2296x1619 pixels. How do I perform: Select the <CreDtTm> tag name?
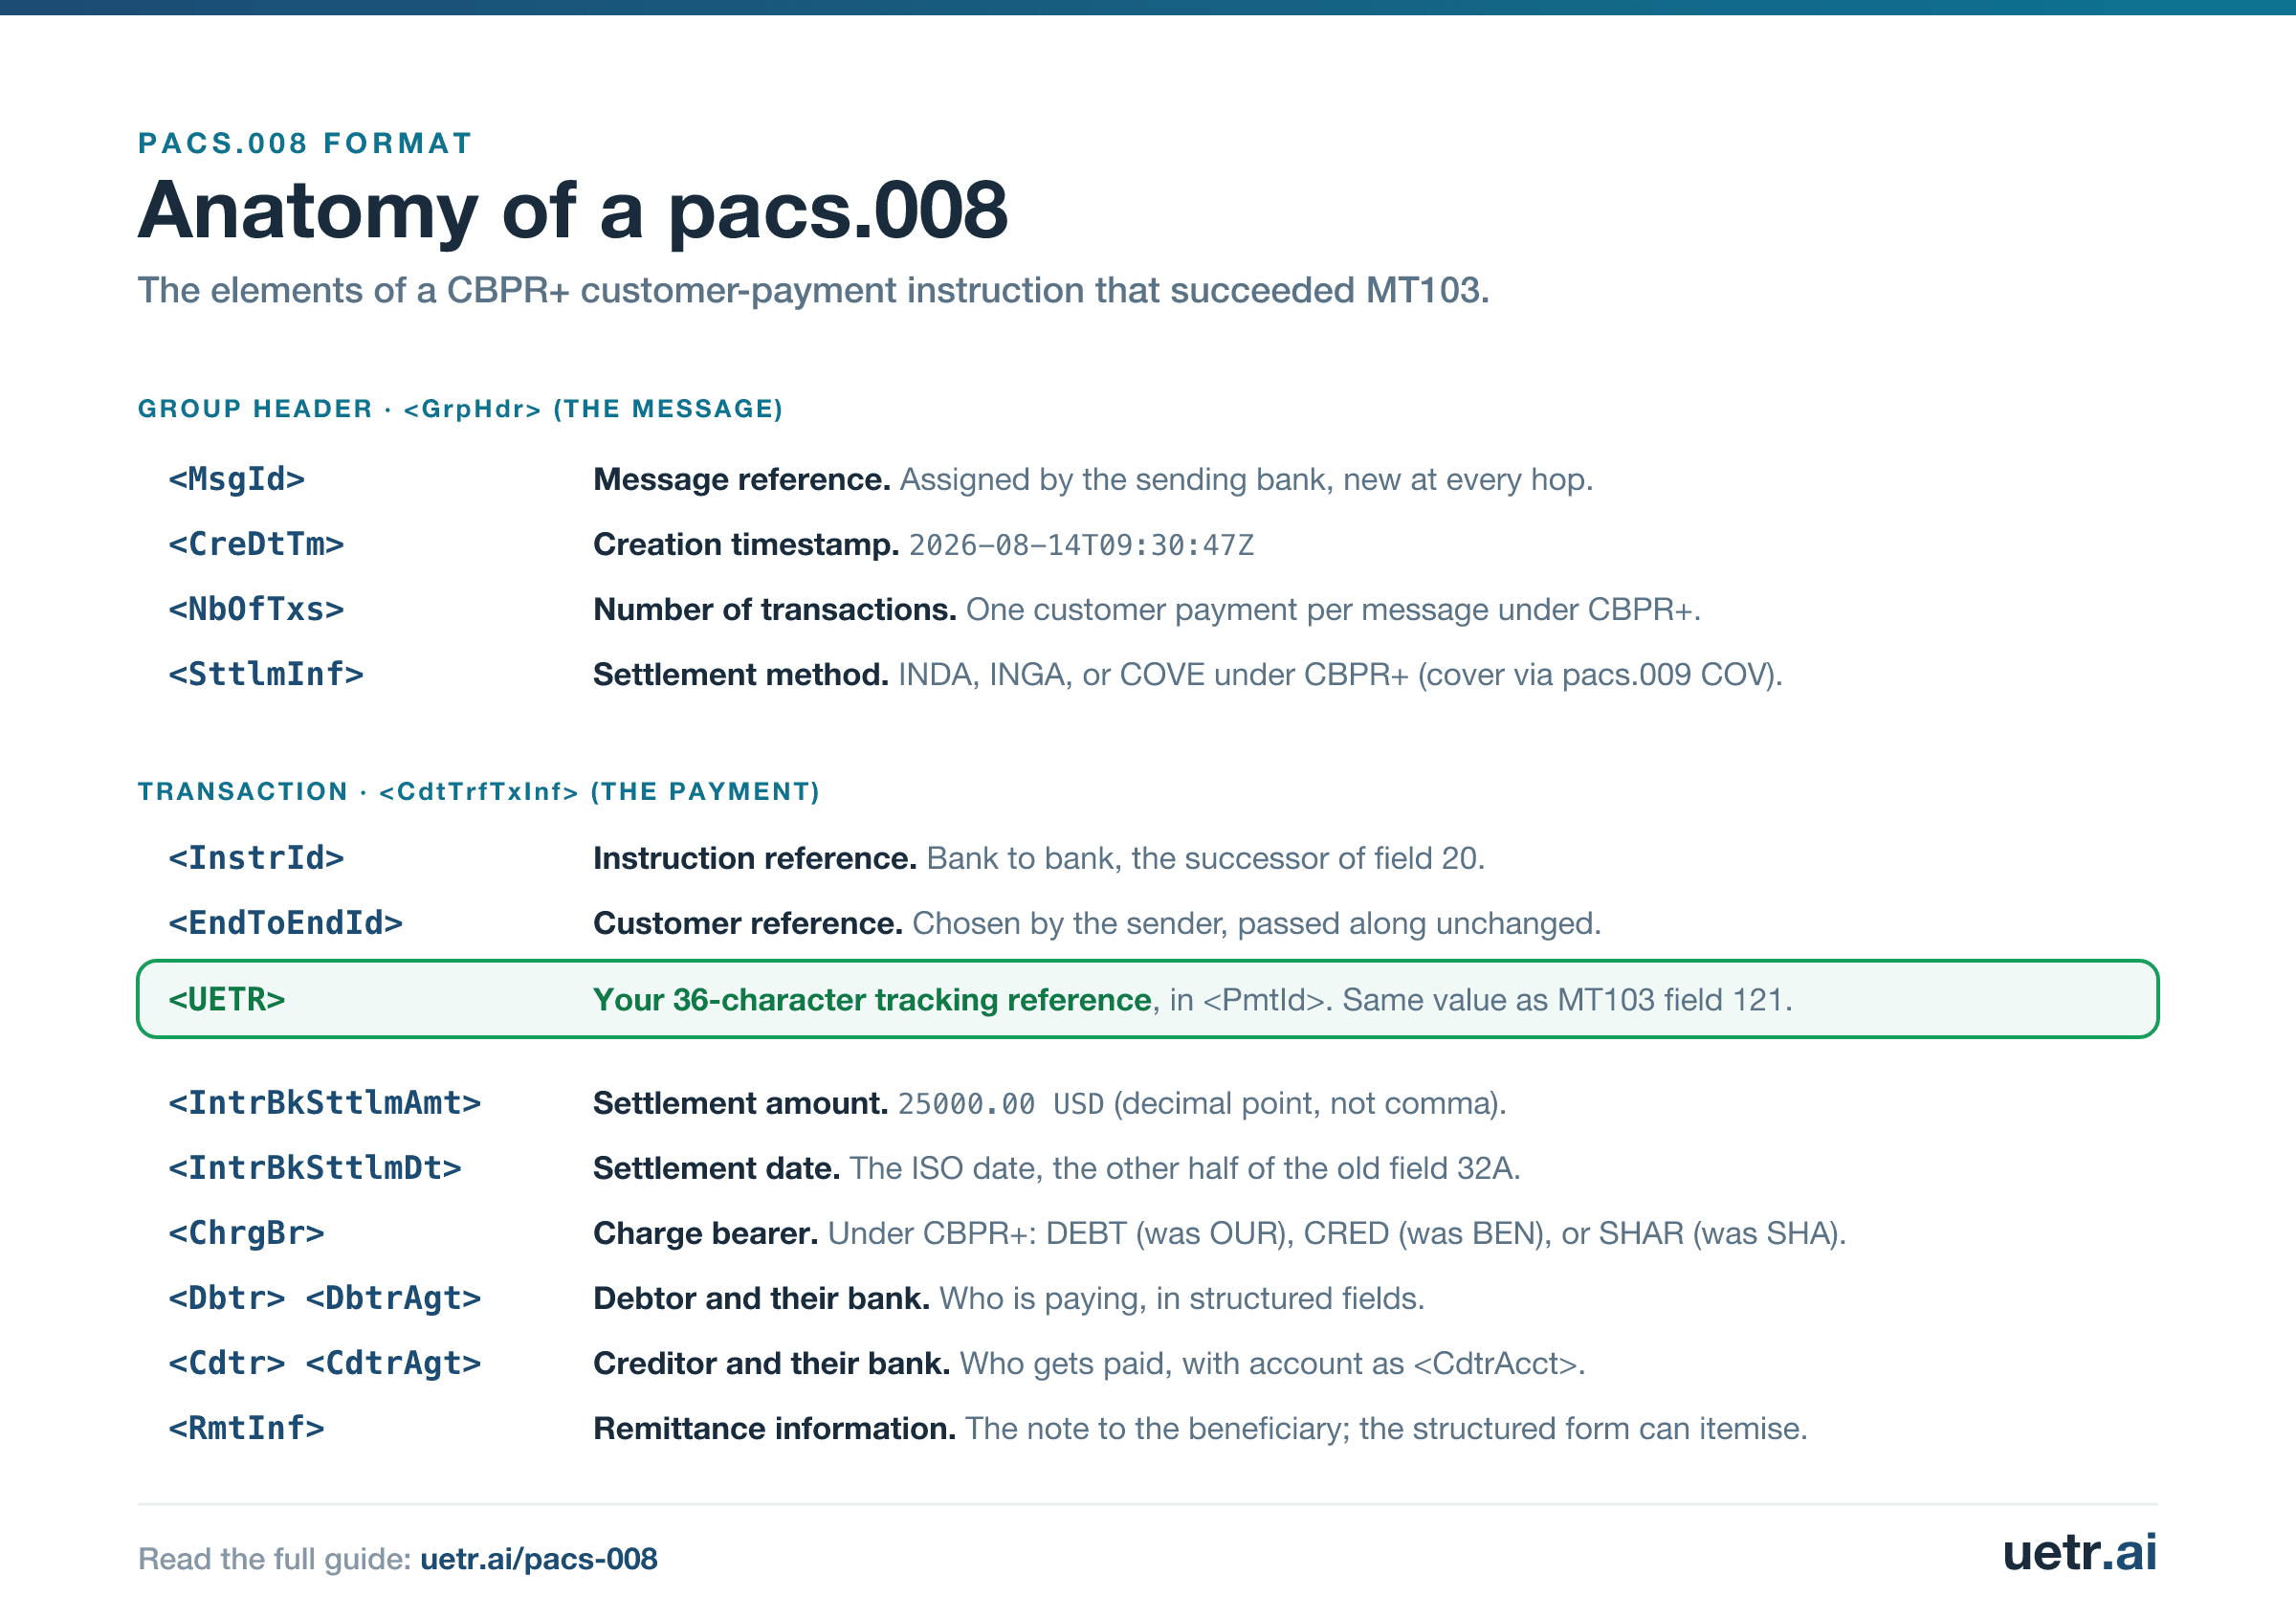pos(256,544)
